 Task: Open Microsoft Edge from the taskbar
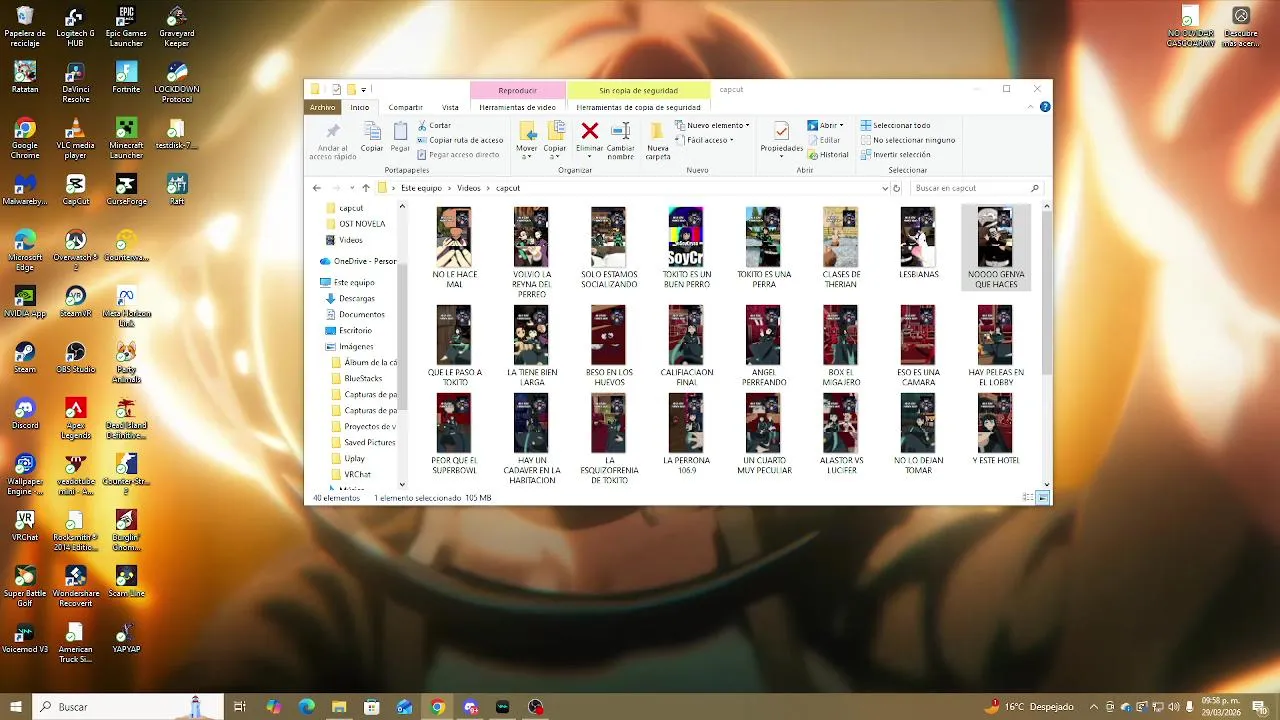coord(306,707)
